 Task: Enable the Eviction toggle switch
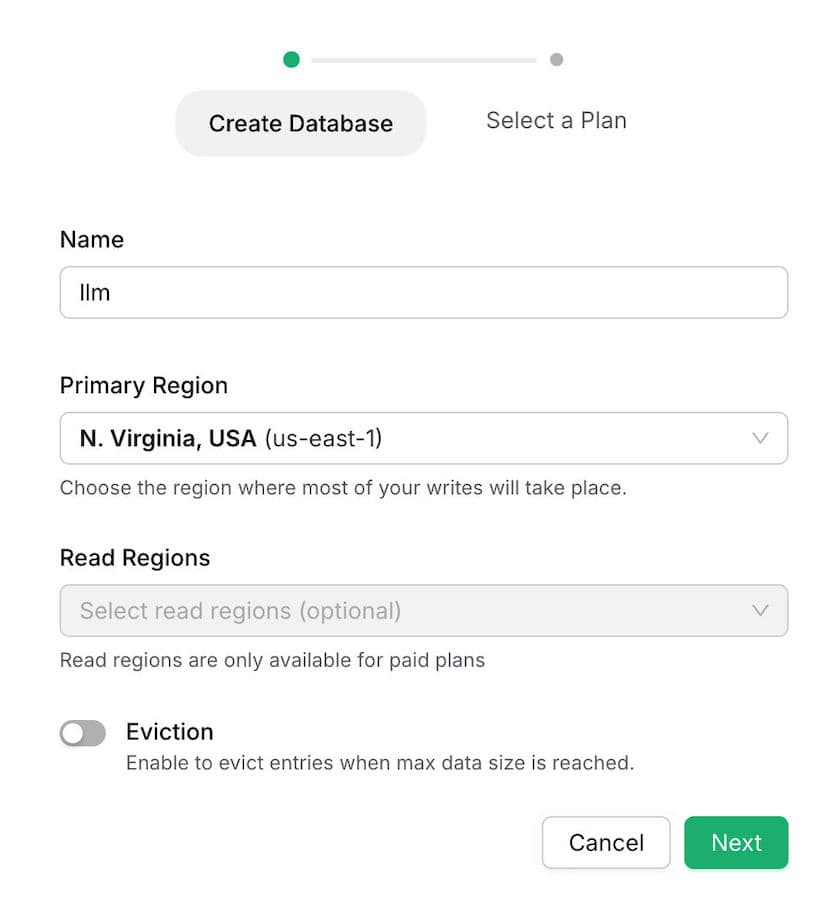coord(83,734)
